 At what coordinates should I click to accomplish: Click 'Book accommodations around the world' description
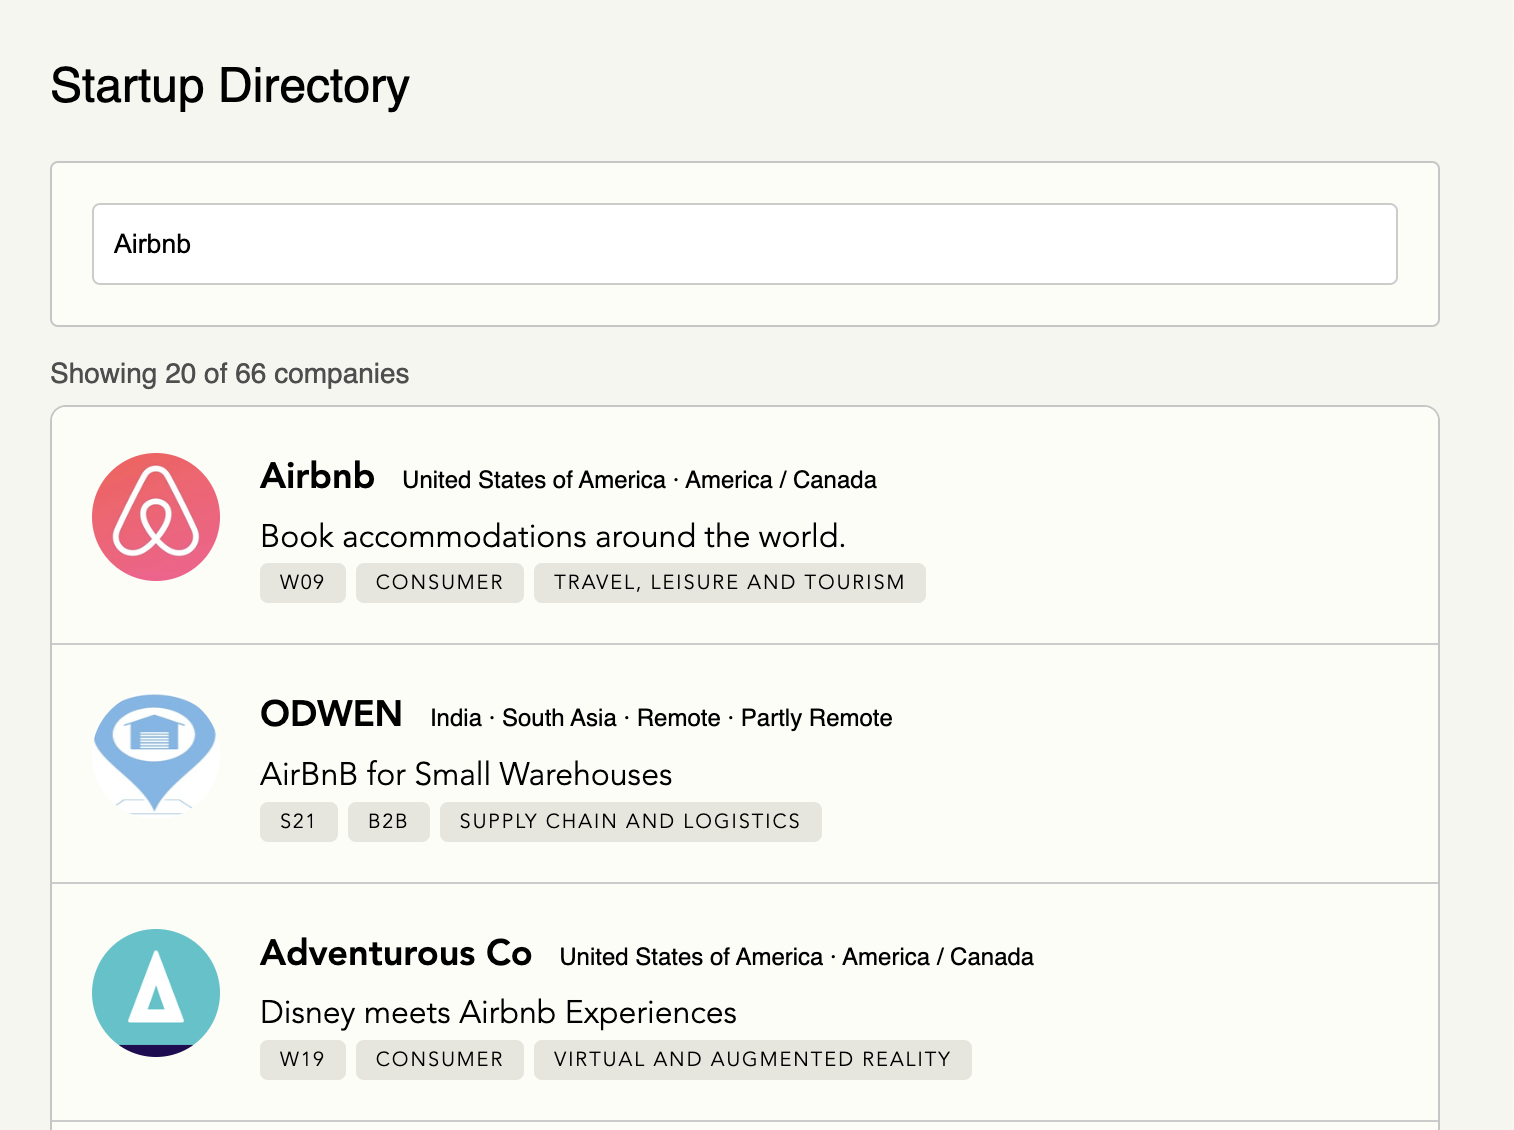coord(553,536)
